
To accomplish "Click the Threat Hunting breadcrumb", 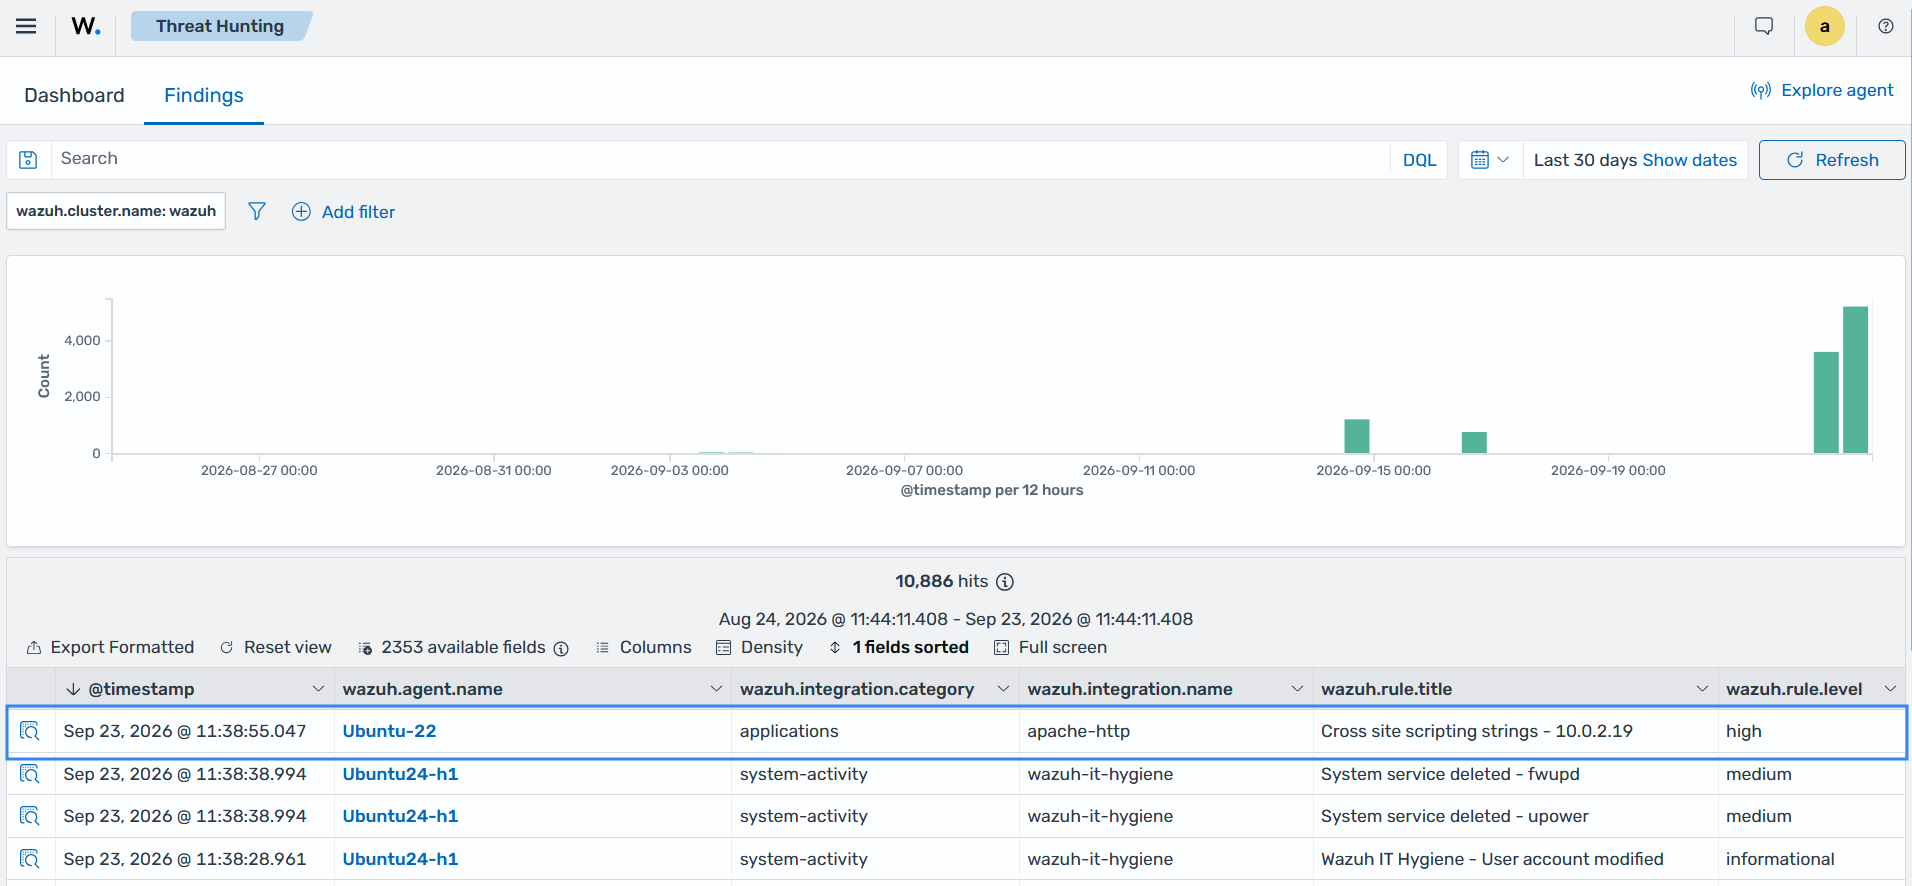I will [220, 26].
